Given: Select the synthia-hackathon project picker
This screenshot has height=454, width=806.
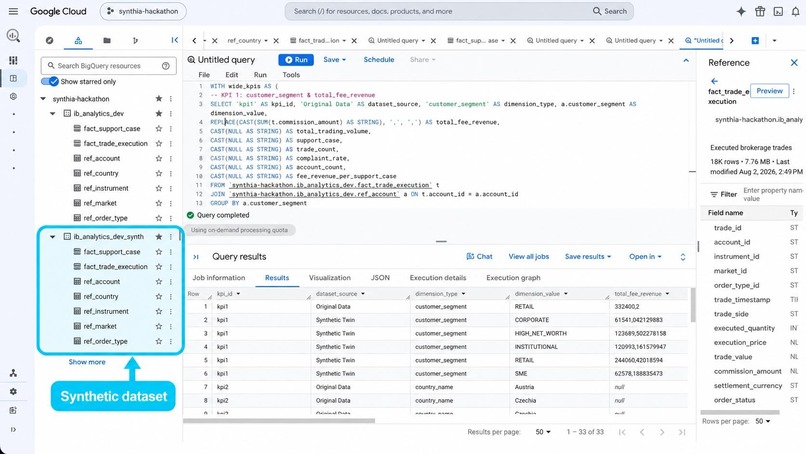Looking at the screenshot, I should pyautogui.click(x=143, y=11).
